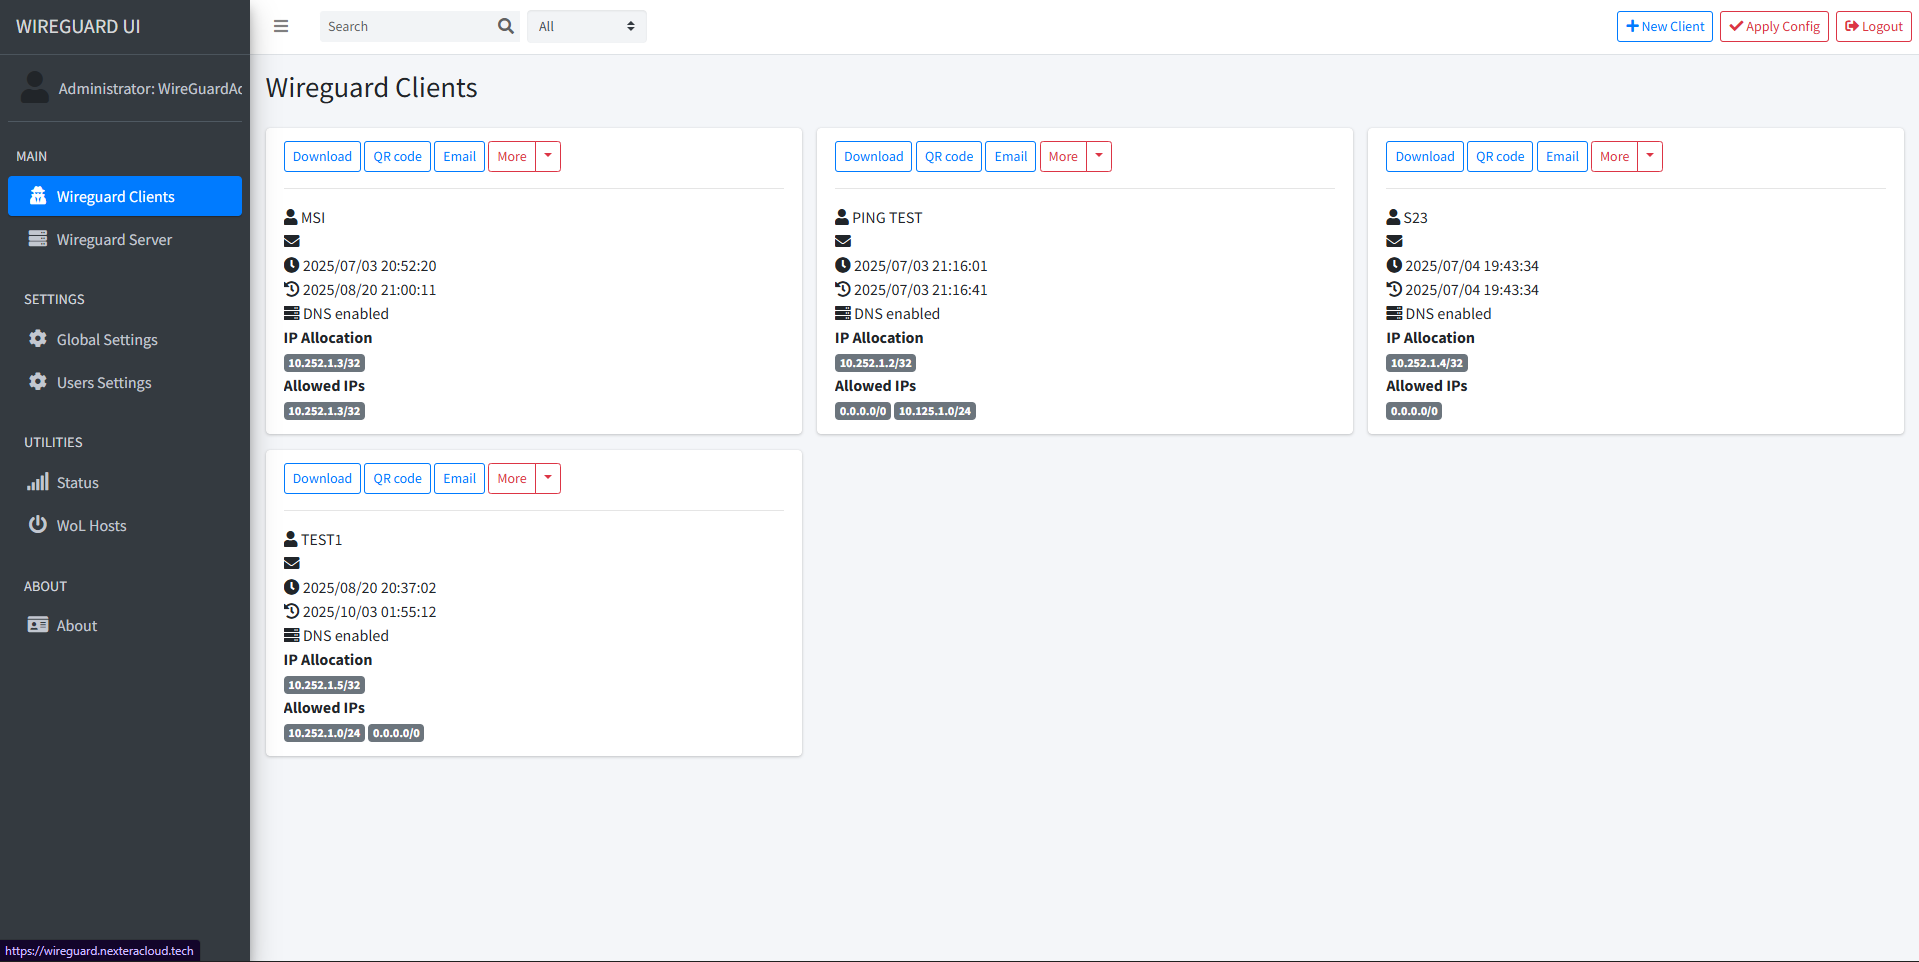This screenshot has height=962, width=1919.
Task: Click the Administrator user avatar icon
Action: pos(35,88)
